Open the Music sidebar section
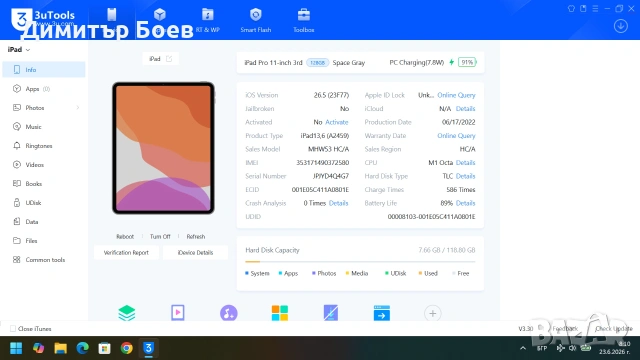Screen dimensions: 640x360 point(44,127)
